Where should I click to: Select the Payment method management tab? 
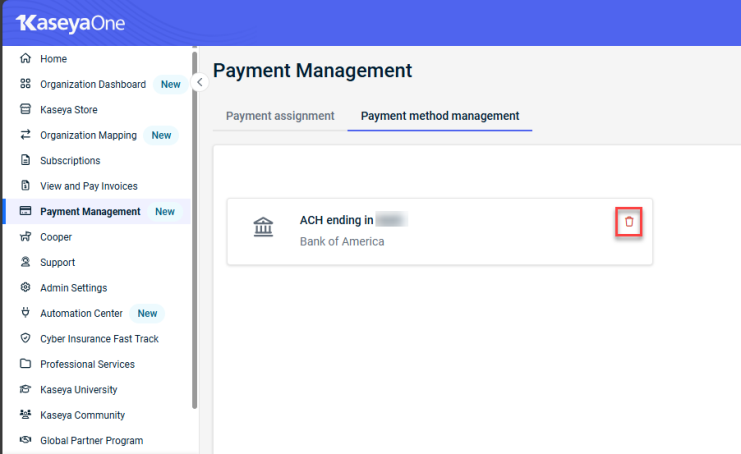(x=440, y=116)
